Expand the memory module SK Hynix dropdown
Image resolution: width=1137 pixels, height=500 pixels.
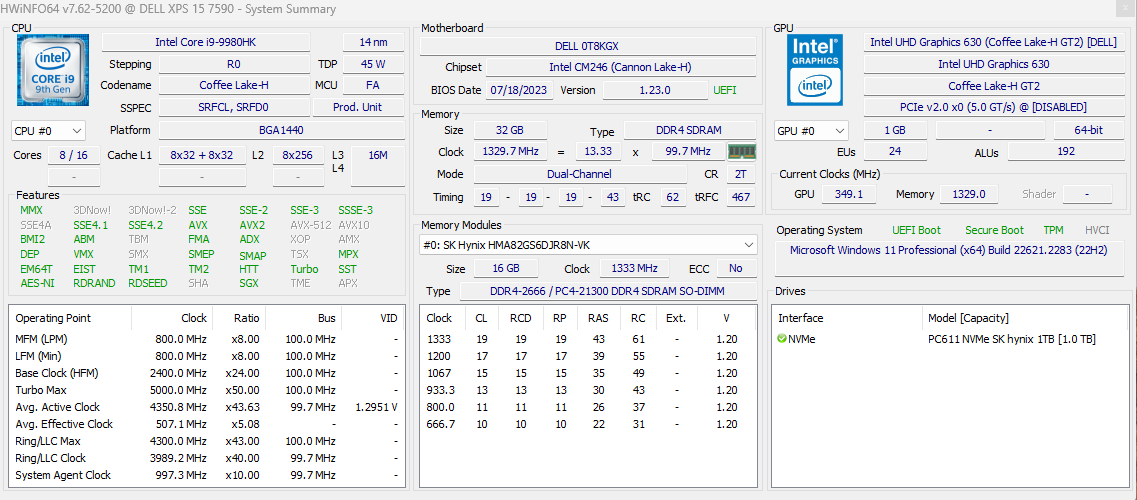click(x=588, y=245)
